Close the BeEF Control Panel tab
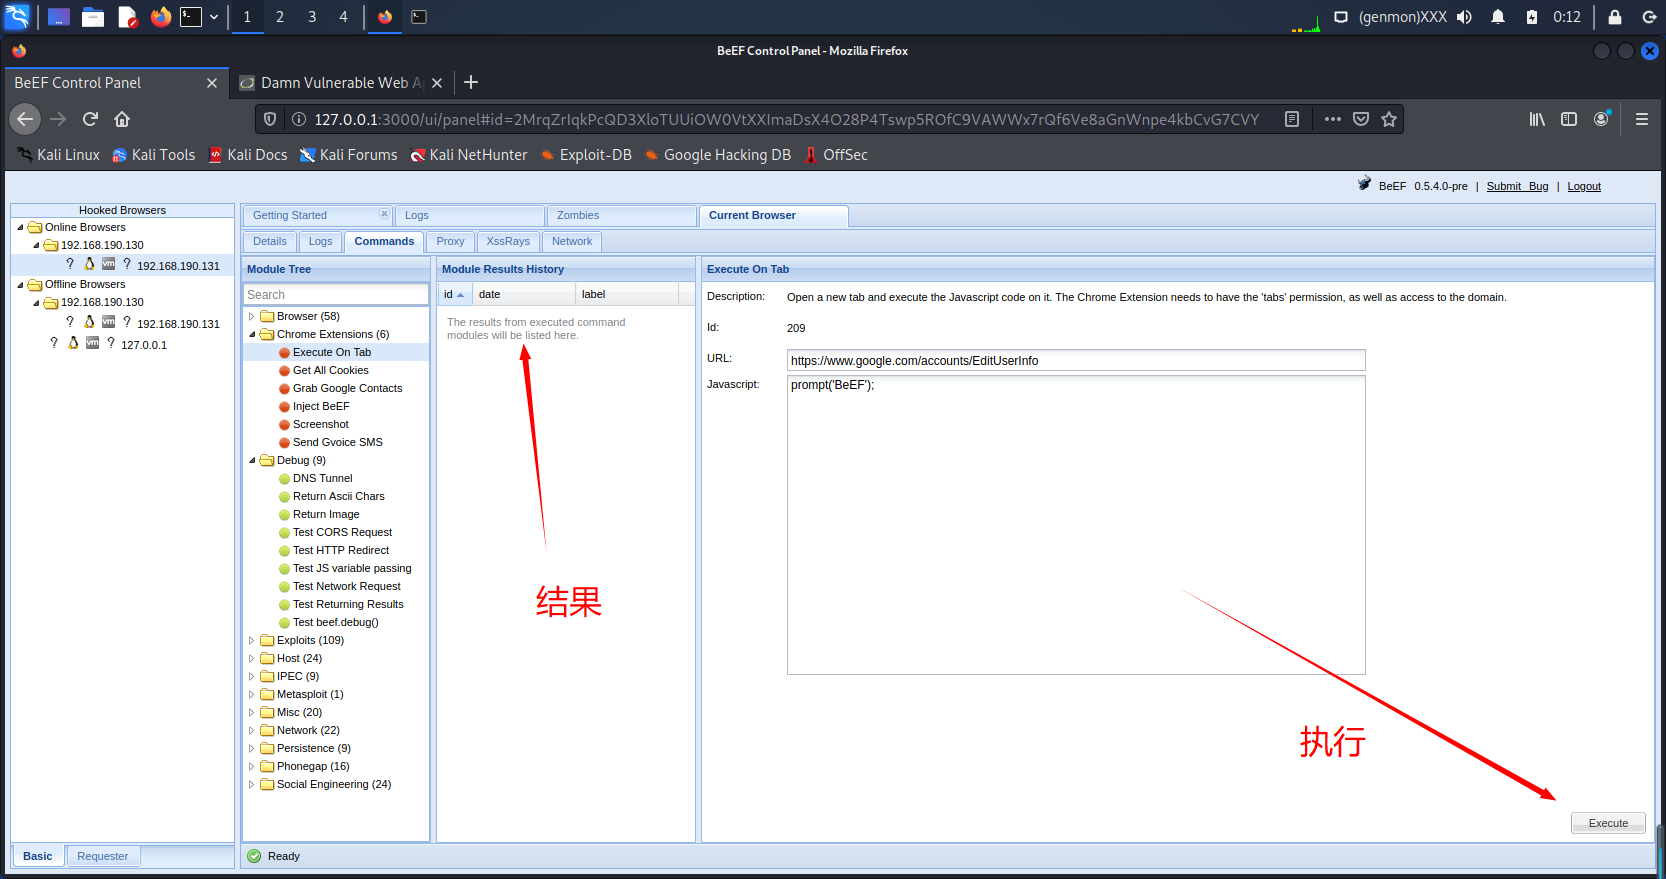This screenshot has height=879, width=1666. pyautogui.click(x=212, y=83)
